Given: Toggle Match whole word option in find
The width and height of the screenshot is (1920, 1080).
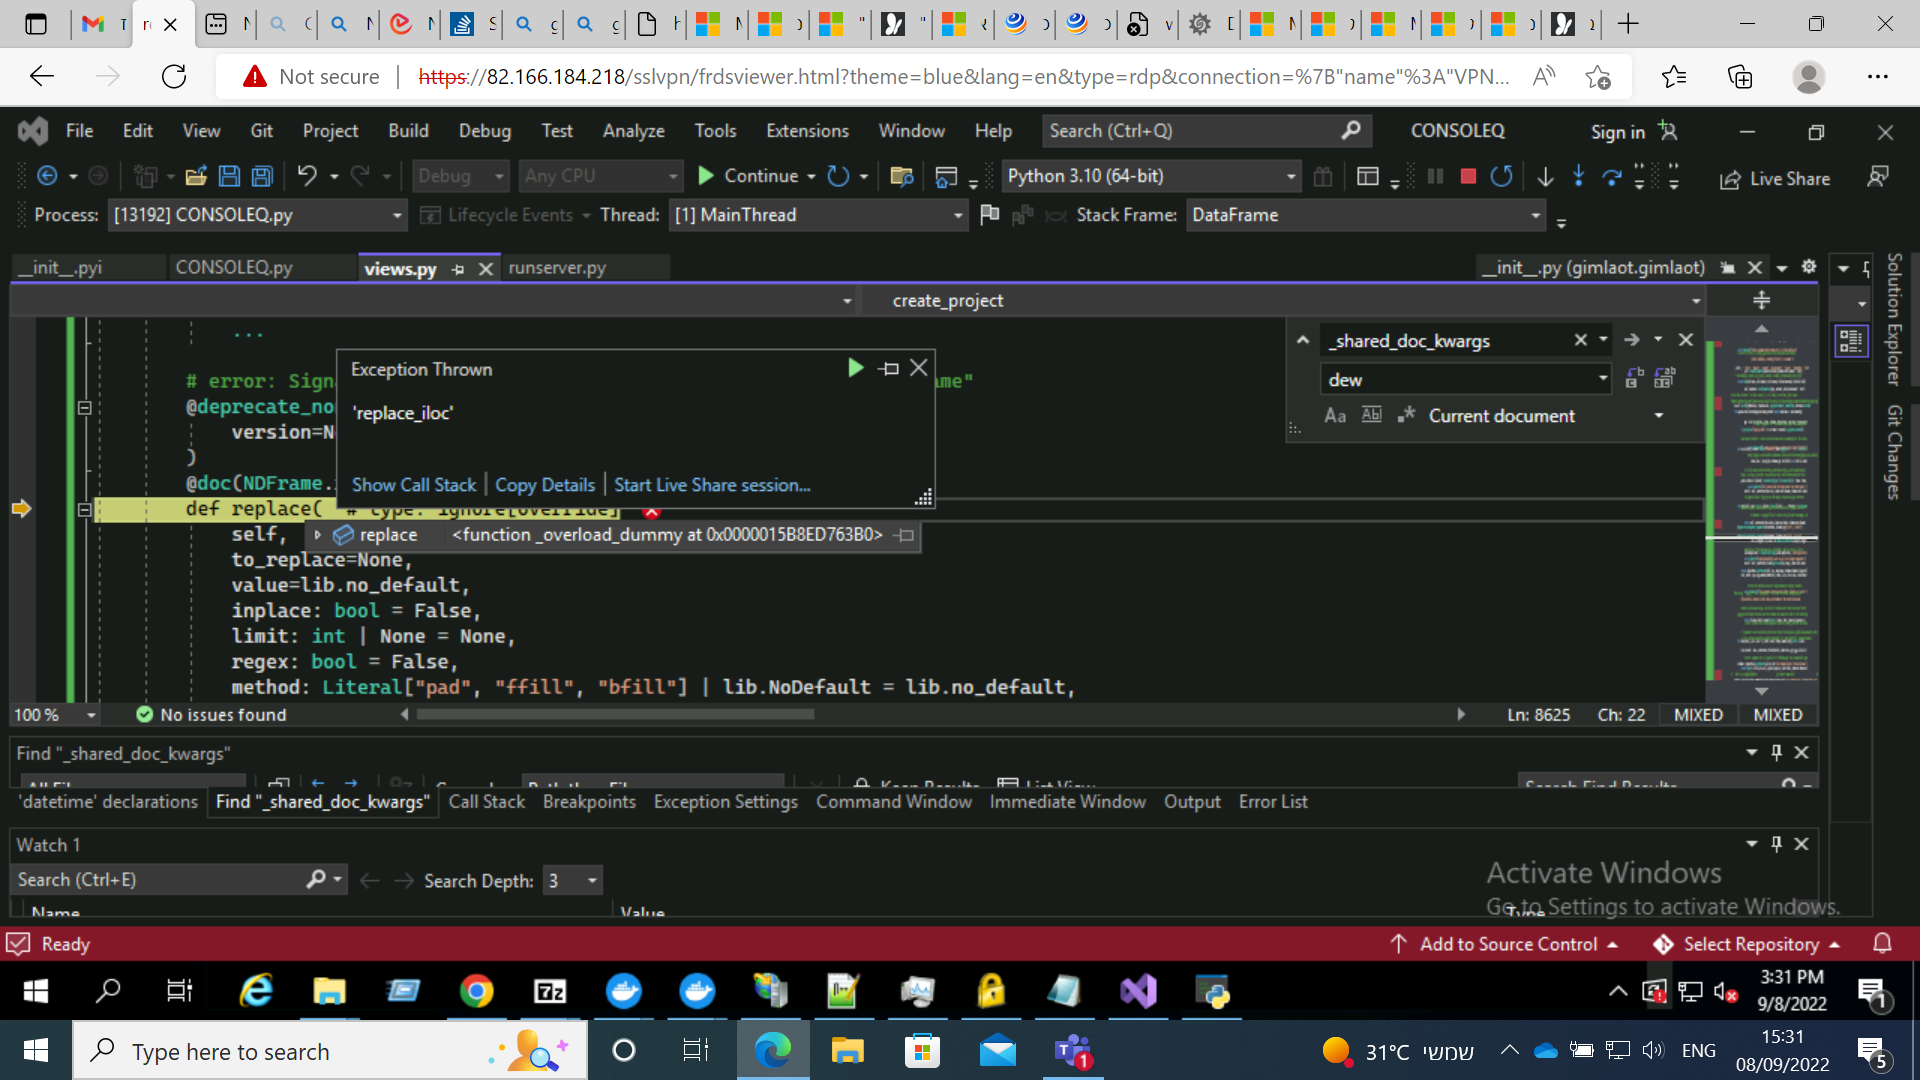Looking at the screenshot, I should click(x=1371, y=415).
